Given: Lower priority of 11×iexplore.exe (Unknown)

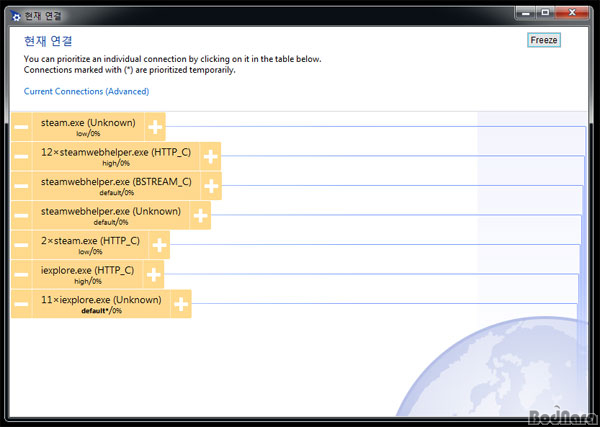Looking at the screenshot, I should 21,303.
